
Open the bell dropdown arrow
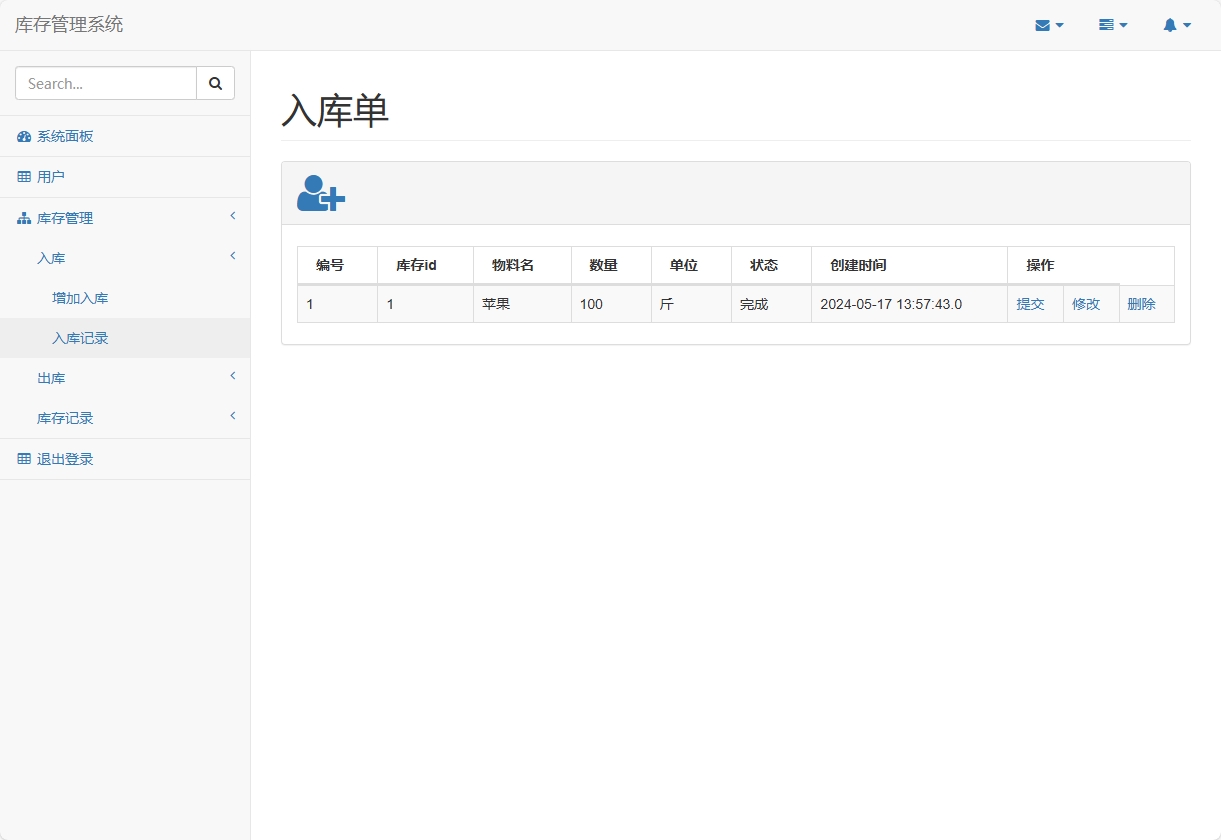(x=1187, y=26)
